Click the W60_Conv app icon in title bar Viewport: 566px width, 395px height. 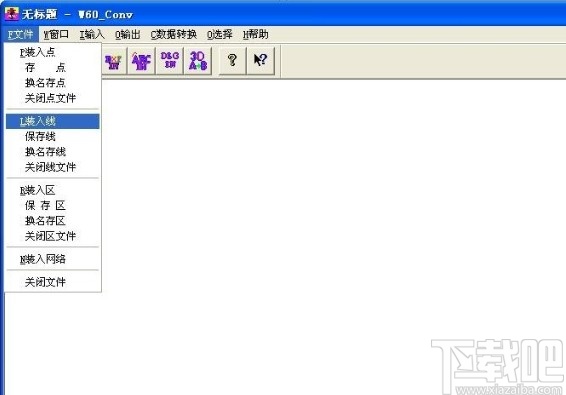click(11, 14)
